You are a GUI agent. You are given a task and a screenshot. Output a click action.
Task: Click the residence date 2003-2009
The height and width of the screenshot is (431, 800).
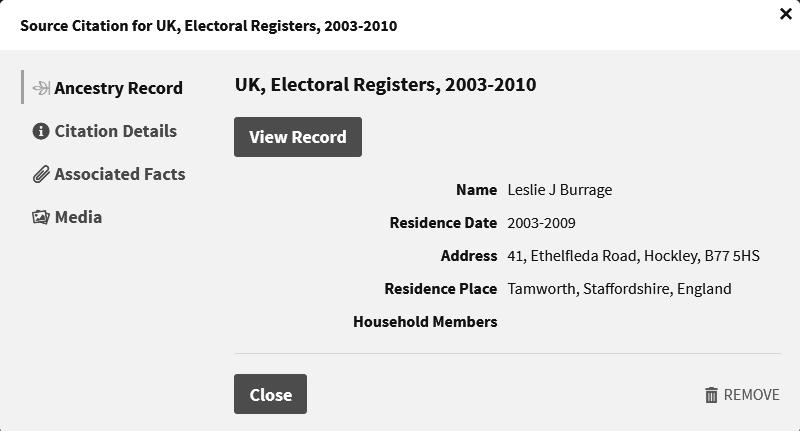[541, 223]
